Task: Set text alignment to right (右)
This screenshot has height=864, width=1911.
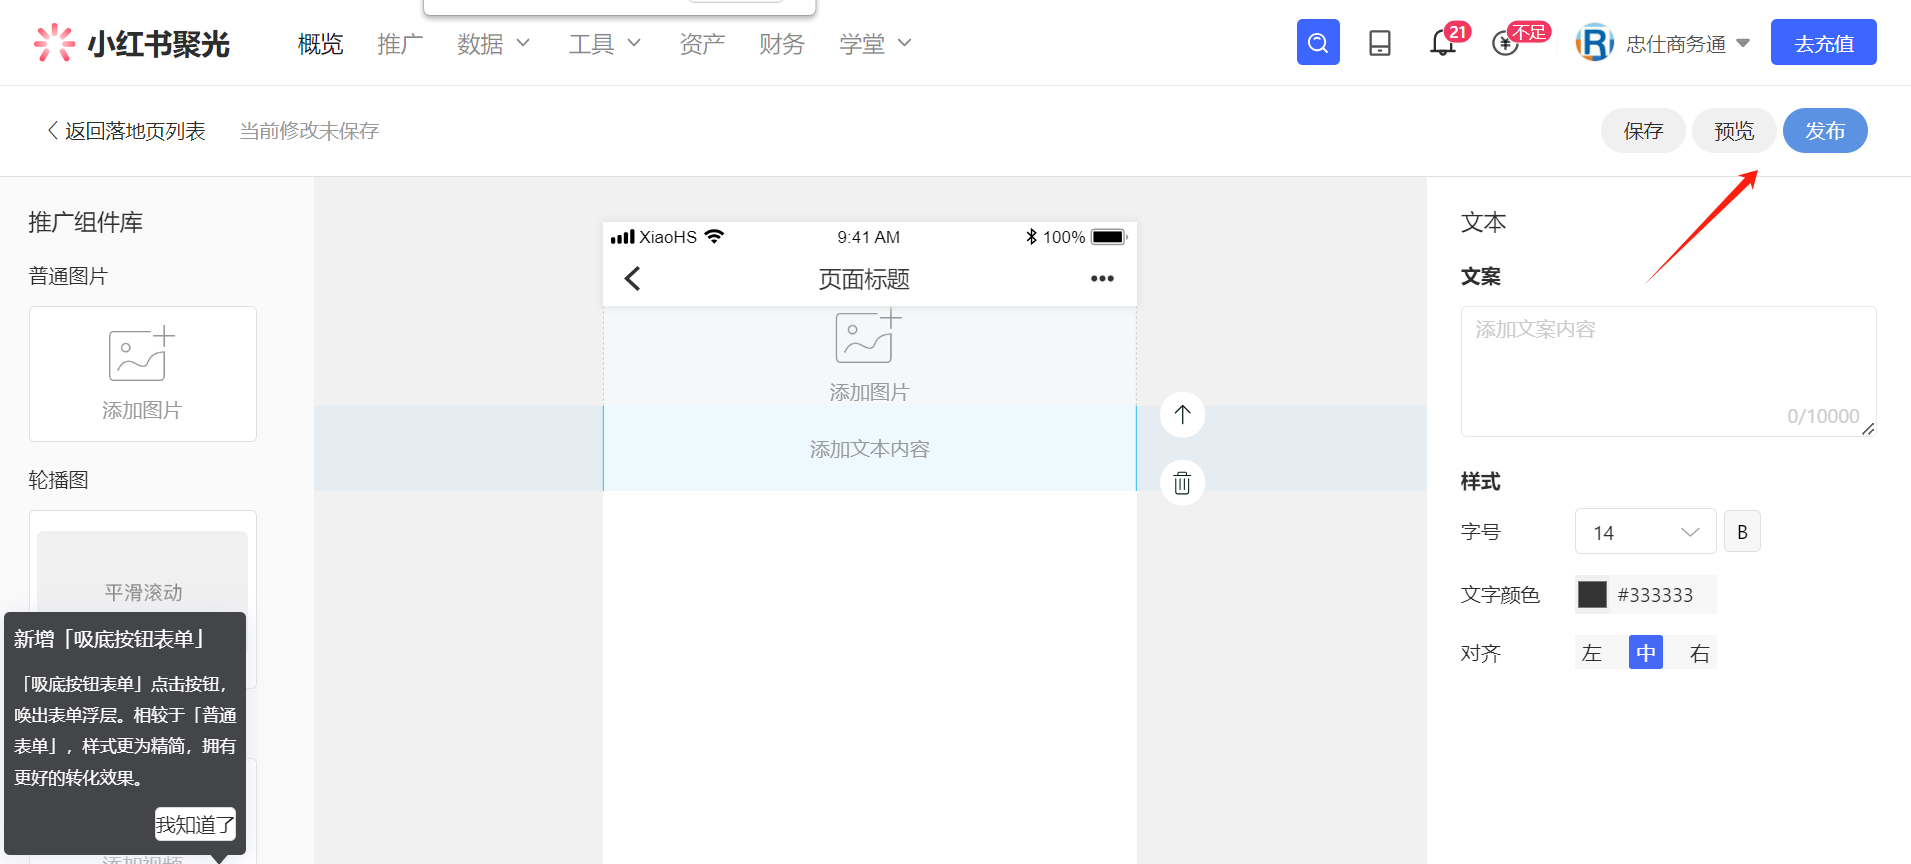Action: point(1699,653)
